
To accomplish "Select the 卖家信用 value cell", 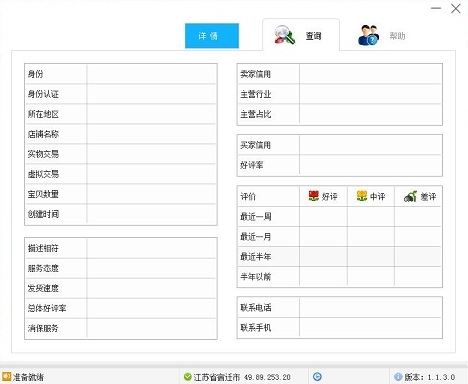I will tap(370, 74).
